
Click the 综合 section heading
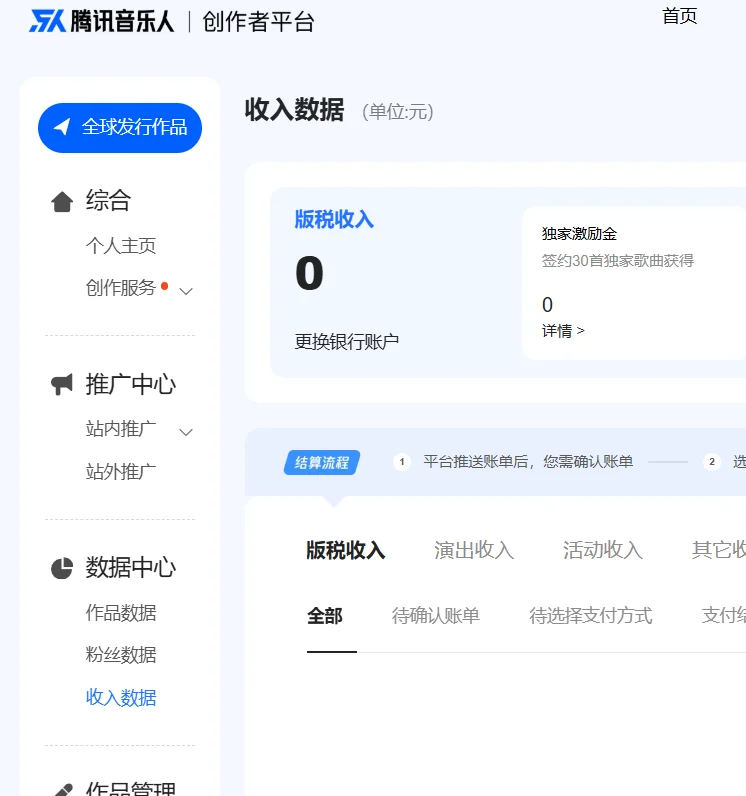[x=108, y=200]
